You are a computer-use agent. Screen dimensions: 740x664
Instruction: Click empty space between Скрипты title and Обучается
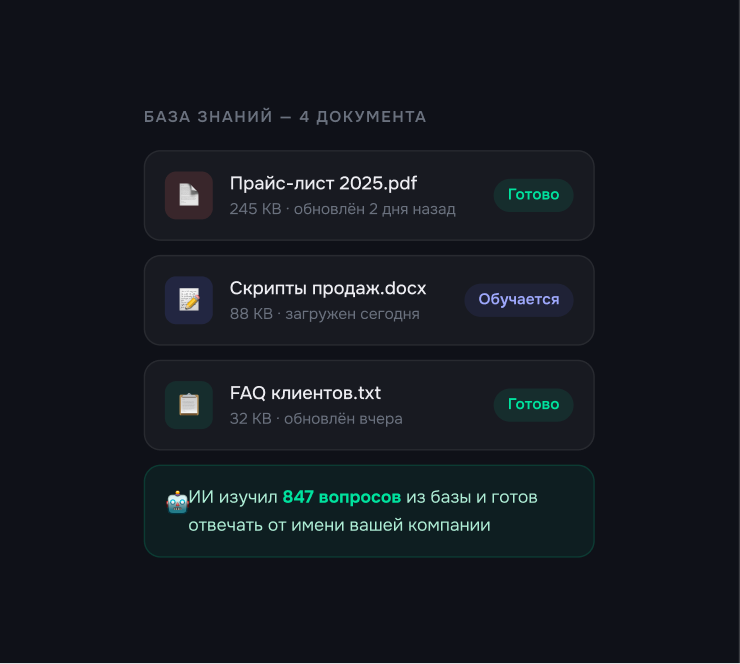tap(445, 300)
